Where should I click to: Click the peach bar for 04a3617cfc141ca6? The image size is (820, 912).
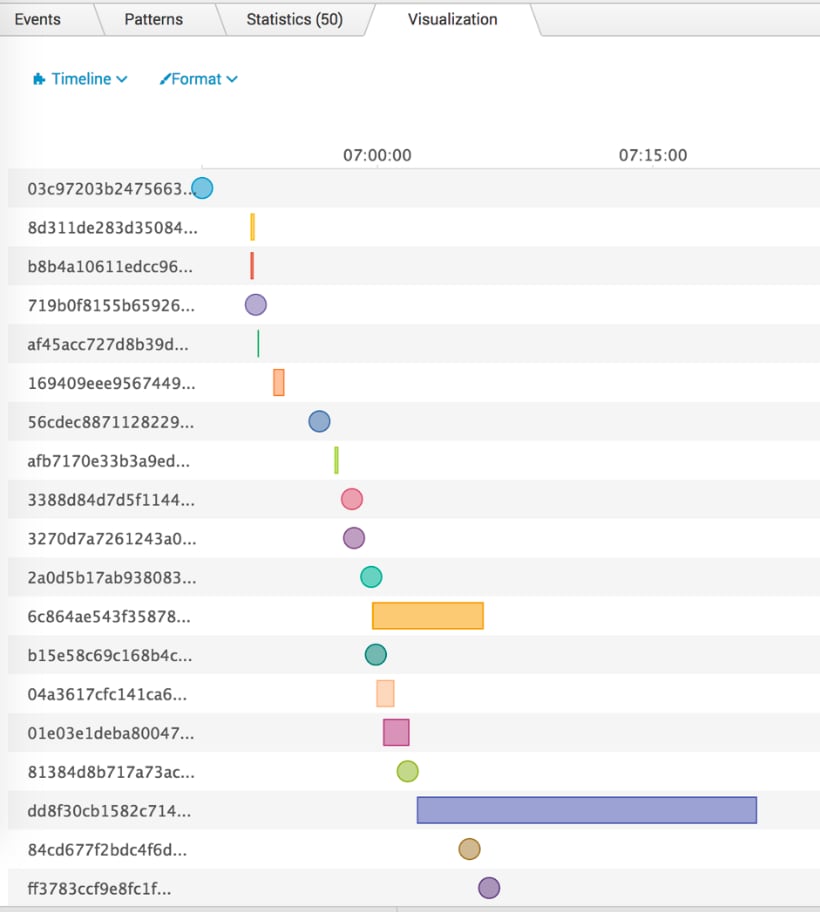coord(385,694)
